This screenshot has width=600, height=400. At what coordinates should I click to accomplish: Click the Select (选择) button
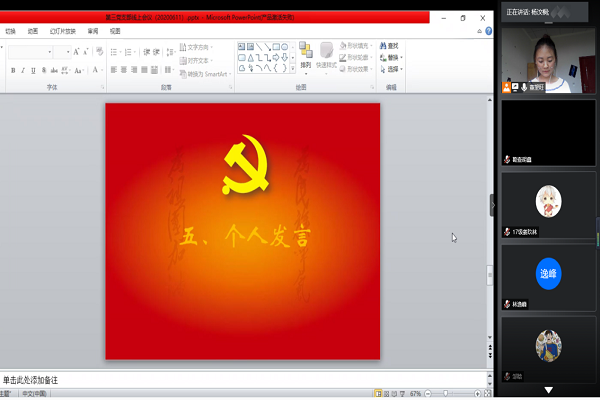391,70
